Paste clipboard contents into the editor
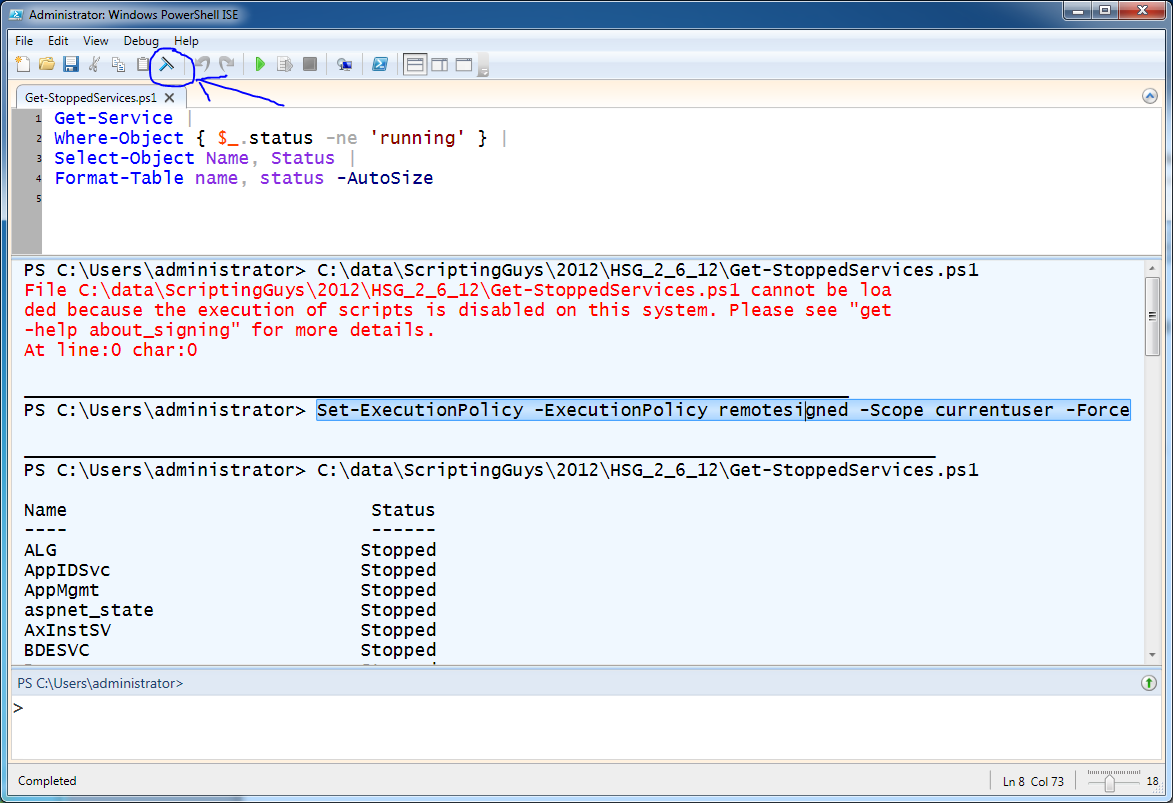 click(x=142, y=63)
